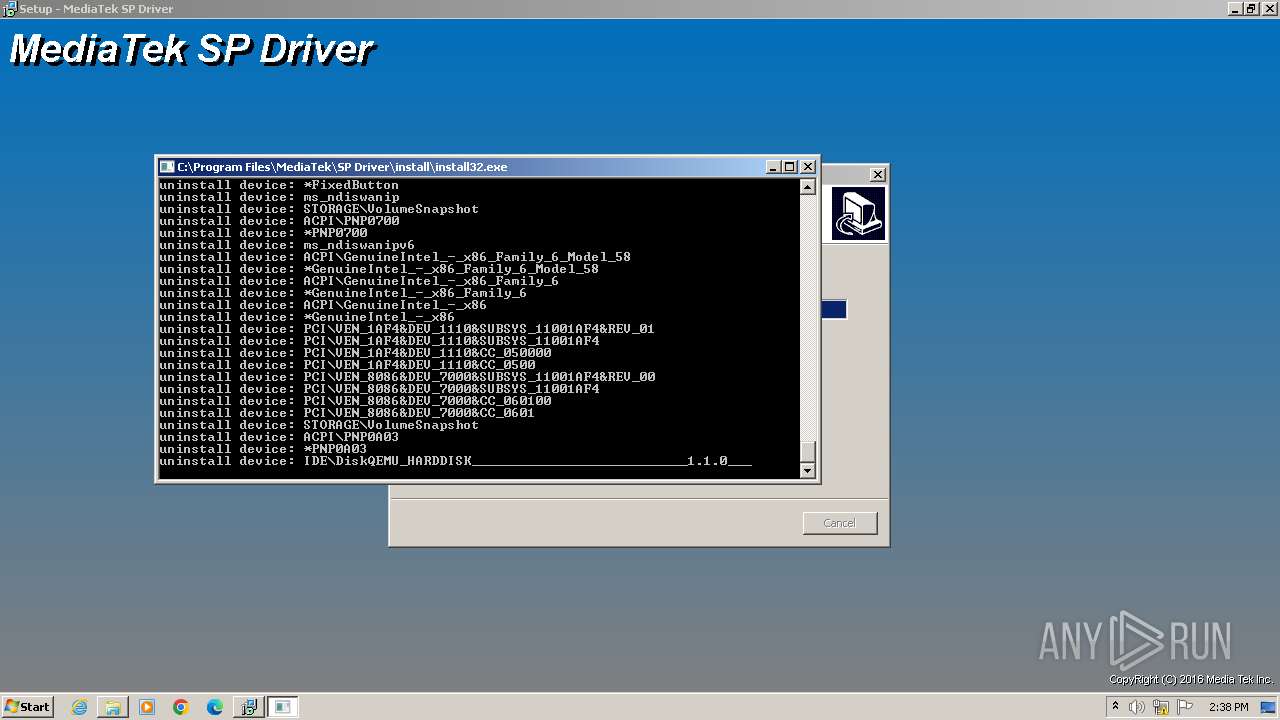Image resolution: width=1280 pixels, height=720 pixels.
Task: Click the console scrollbar thumb
Action: point(808,451)
